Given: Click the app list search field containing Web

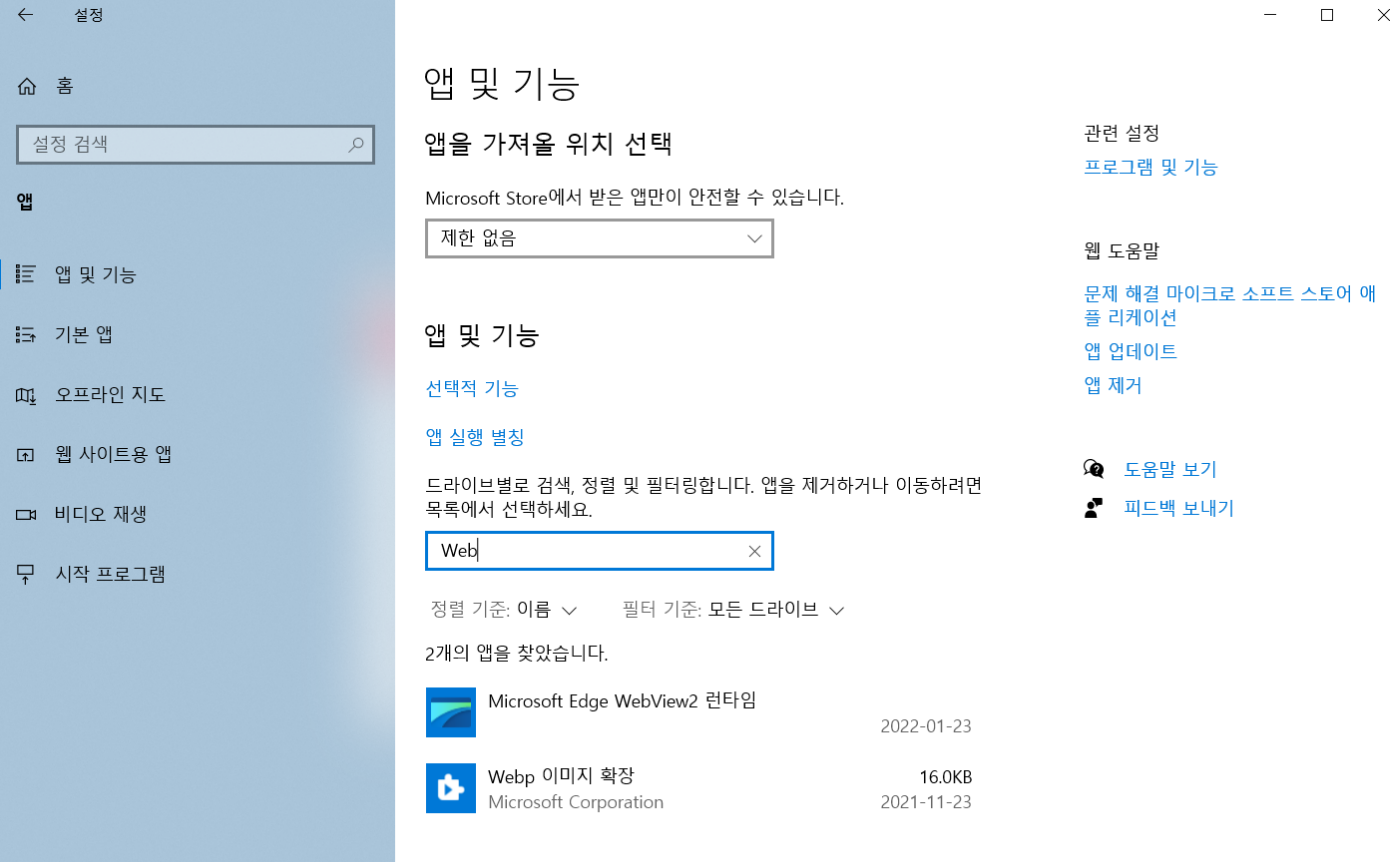Looking at the screenshot, I should [x=599, y=551].
